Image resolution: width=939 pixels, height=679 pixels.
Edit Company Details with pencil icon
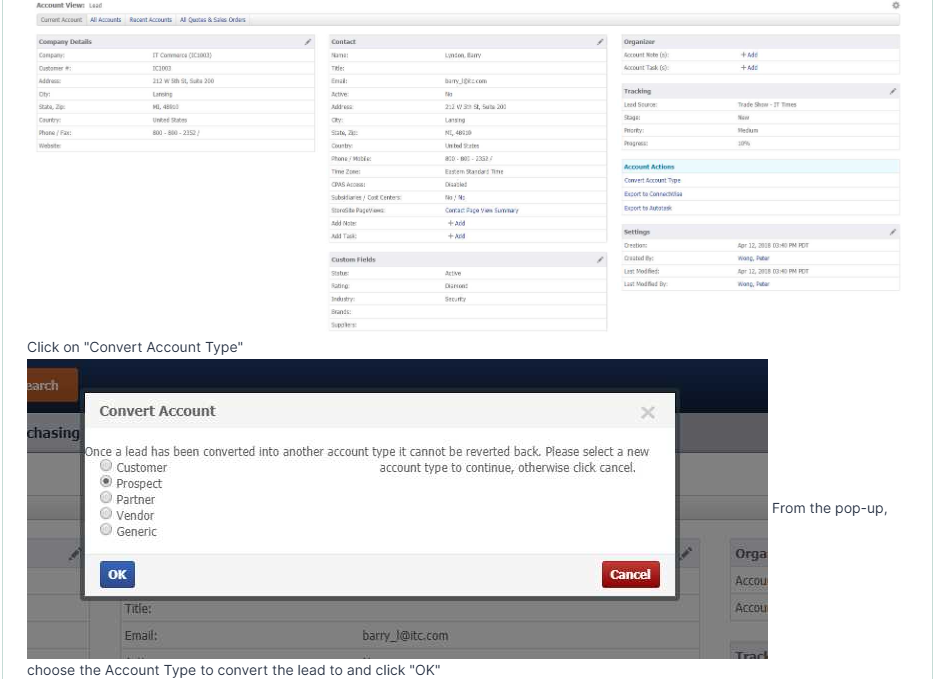308,42
